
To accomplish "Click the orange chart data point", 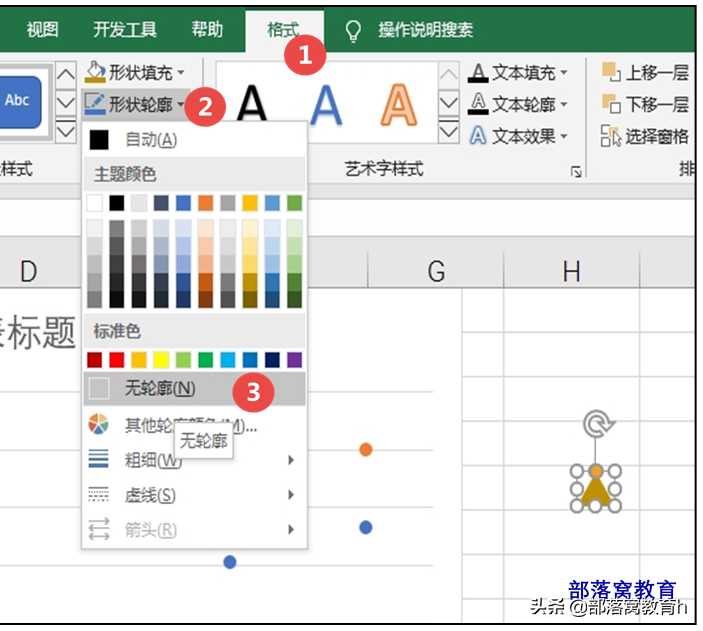I will [366, 449].
